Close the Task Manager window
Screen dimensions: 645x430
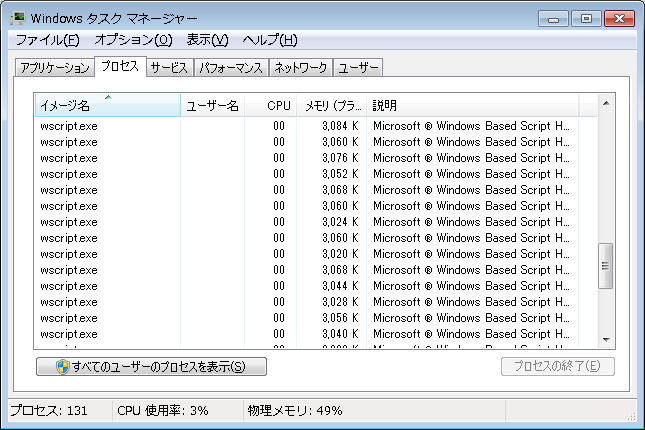tap(619, 19)
